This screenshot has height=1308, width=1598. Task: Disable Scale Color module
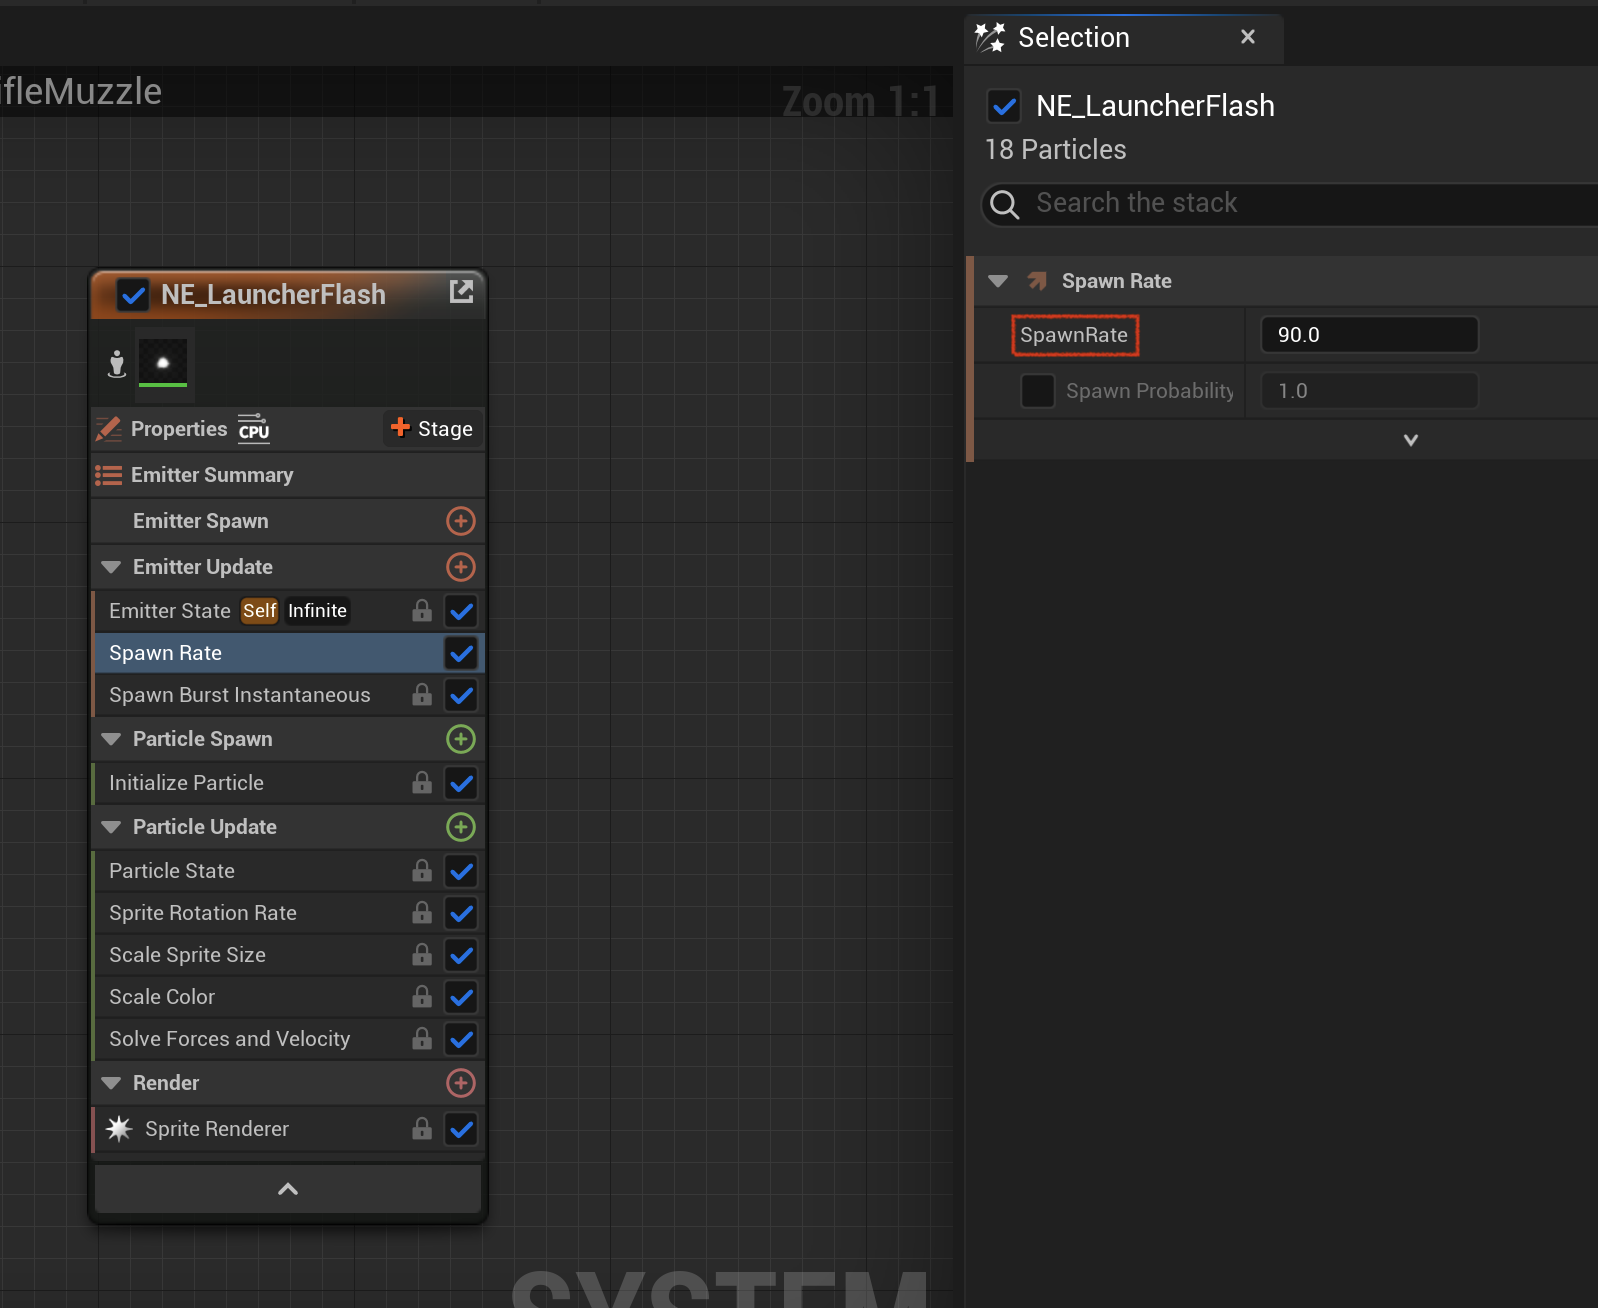461,997
